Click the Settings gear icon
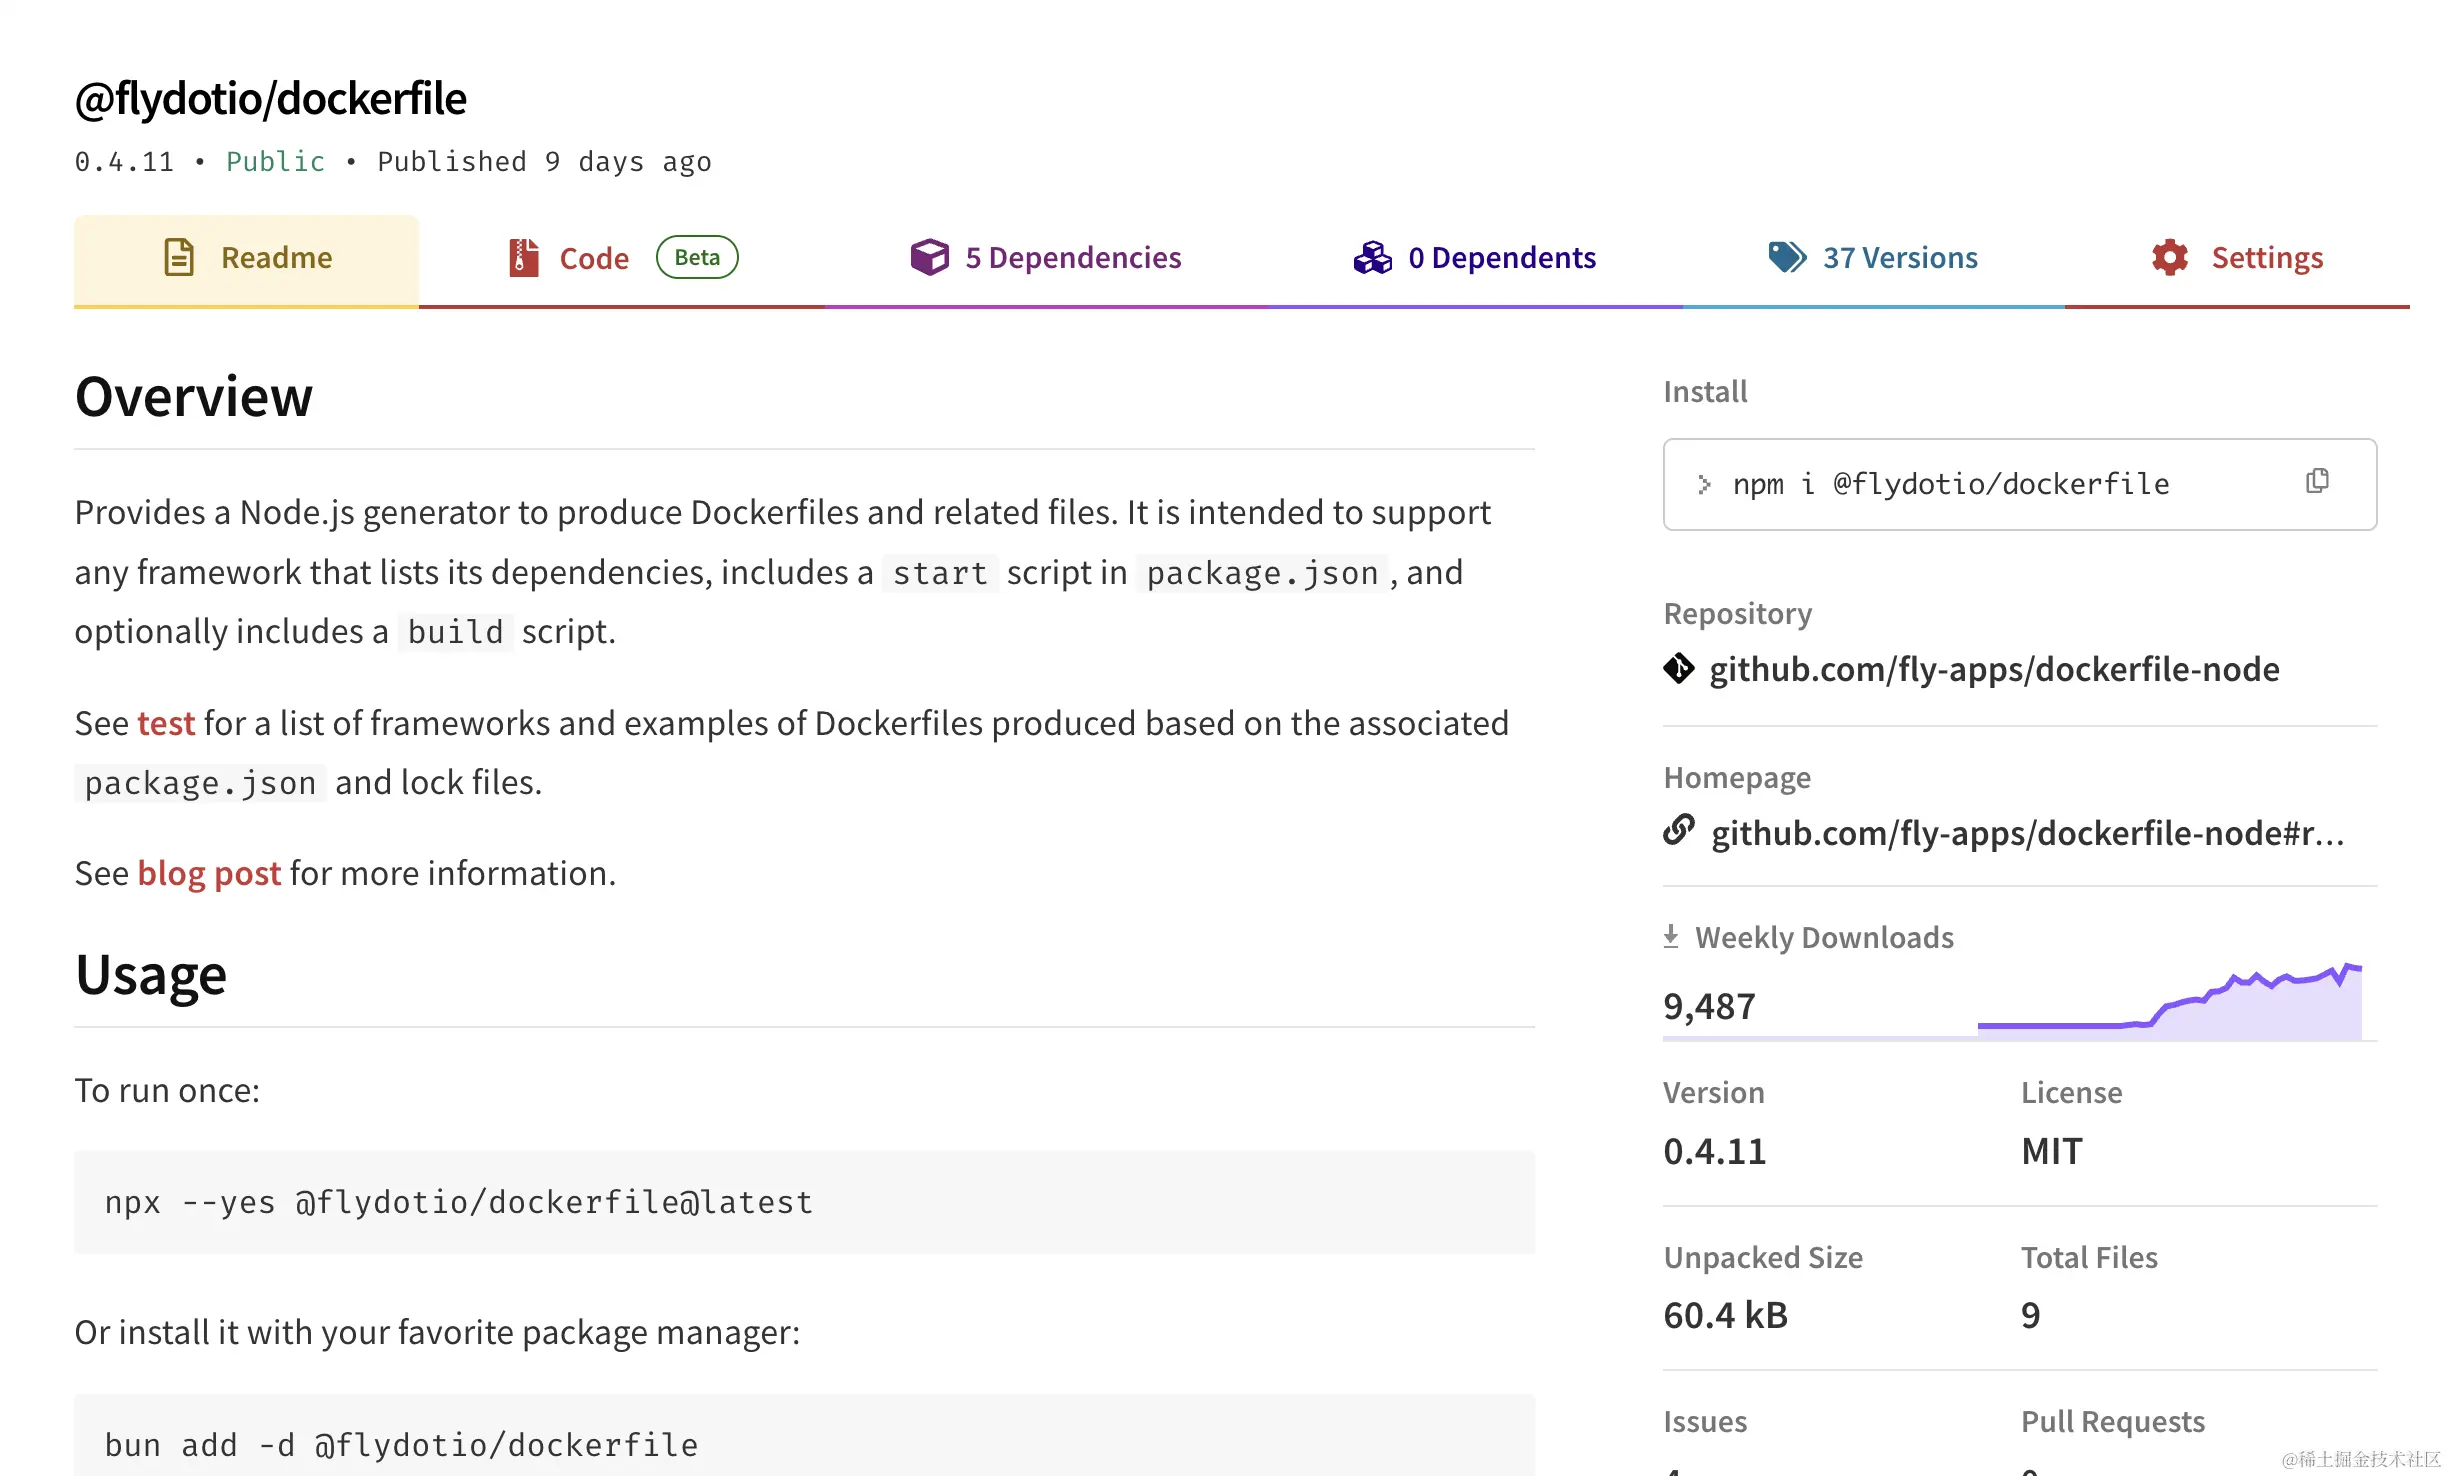Screen dimensions: 2448x1476 coord(2169,257)
